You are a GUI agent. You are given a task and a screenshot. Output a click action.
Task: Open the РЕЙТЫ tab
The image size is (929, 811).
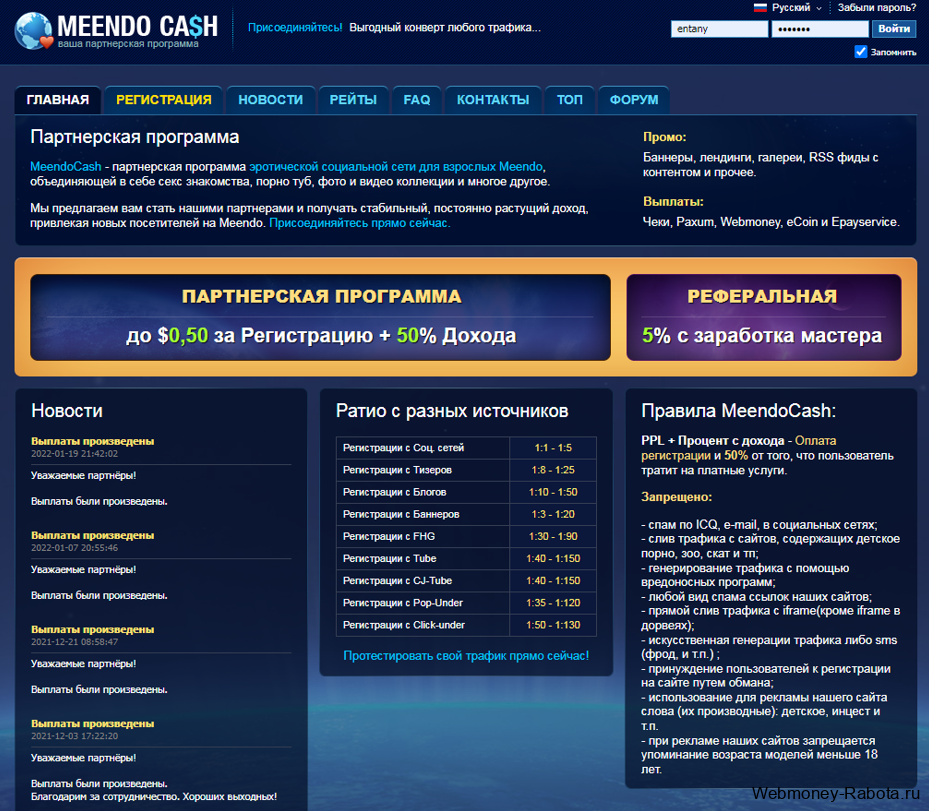(x=353, y=100)
